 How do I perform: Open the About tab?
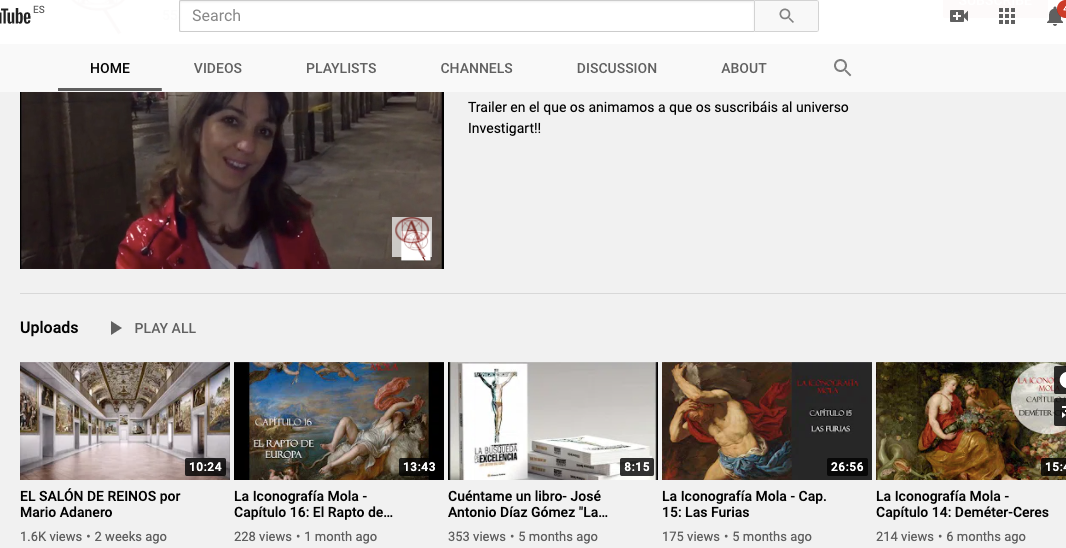point(744,68)
